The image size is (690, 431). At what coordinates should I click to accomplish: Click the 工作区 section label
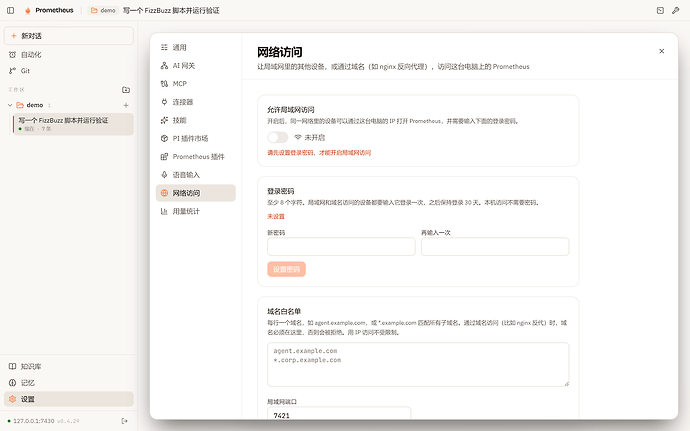(16, 90)
